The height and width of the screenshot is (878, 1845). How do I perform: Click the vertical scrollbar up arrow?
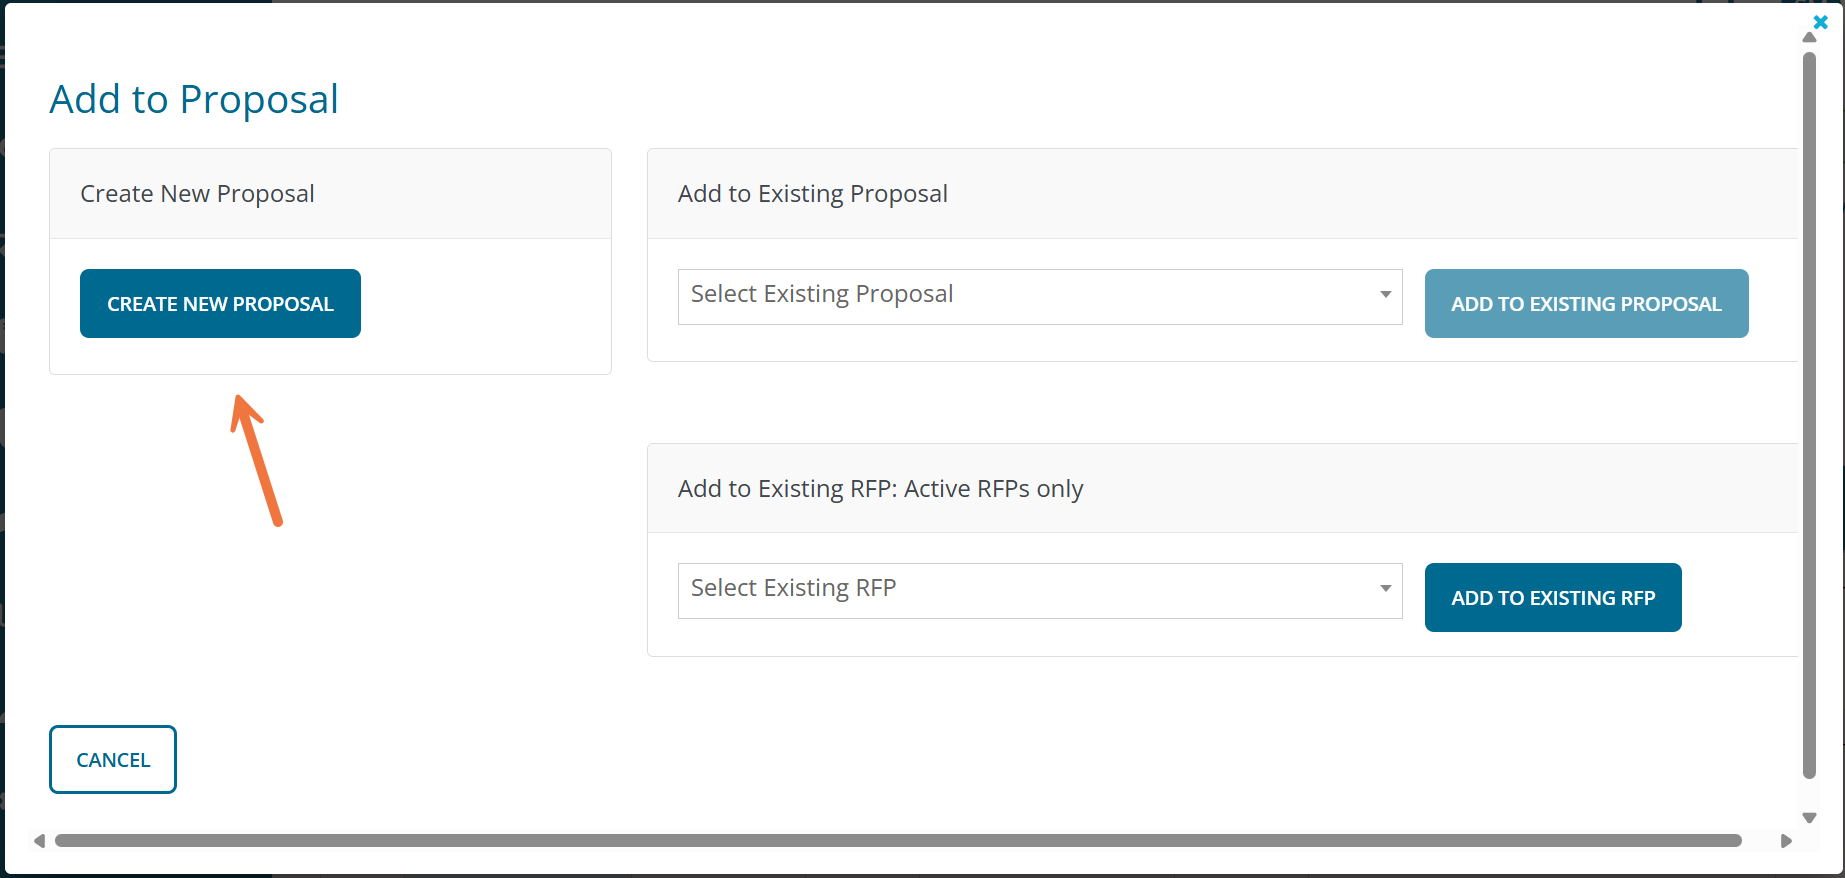1809,37
